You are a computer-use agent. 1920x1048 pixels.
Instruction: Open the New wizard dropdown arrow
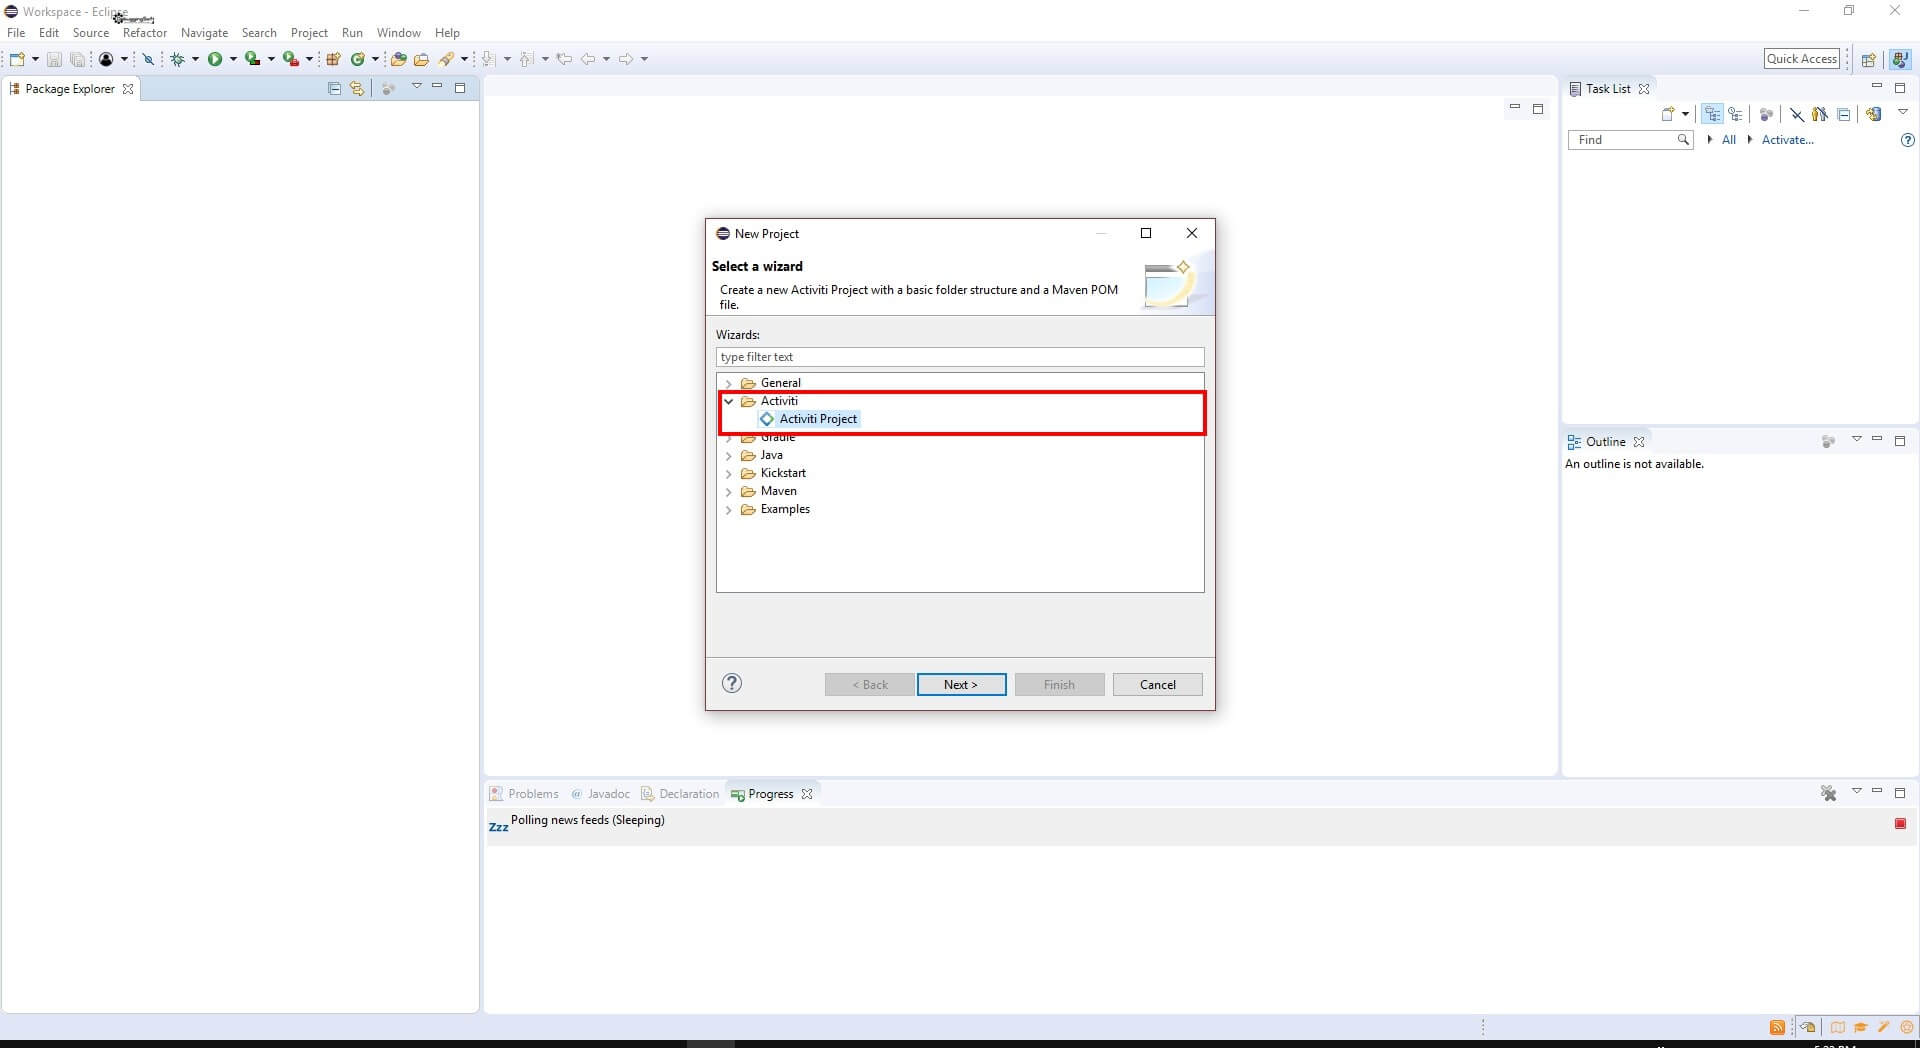click(35, 59)
